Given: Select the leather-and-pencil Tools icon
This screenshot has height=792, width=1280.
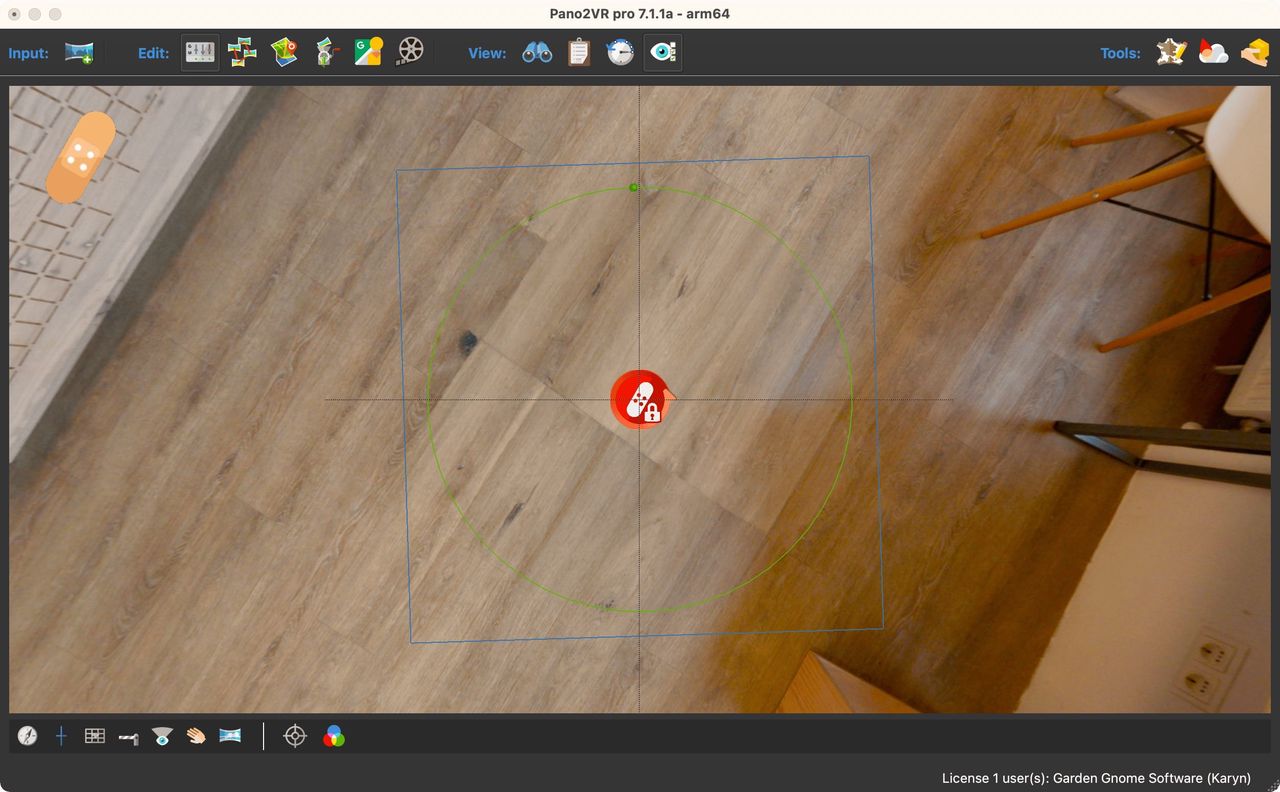Looking at the screenshot, I should click(x=1170, y=52).
